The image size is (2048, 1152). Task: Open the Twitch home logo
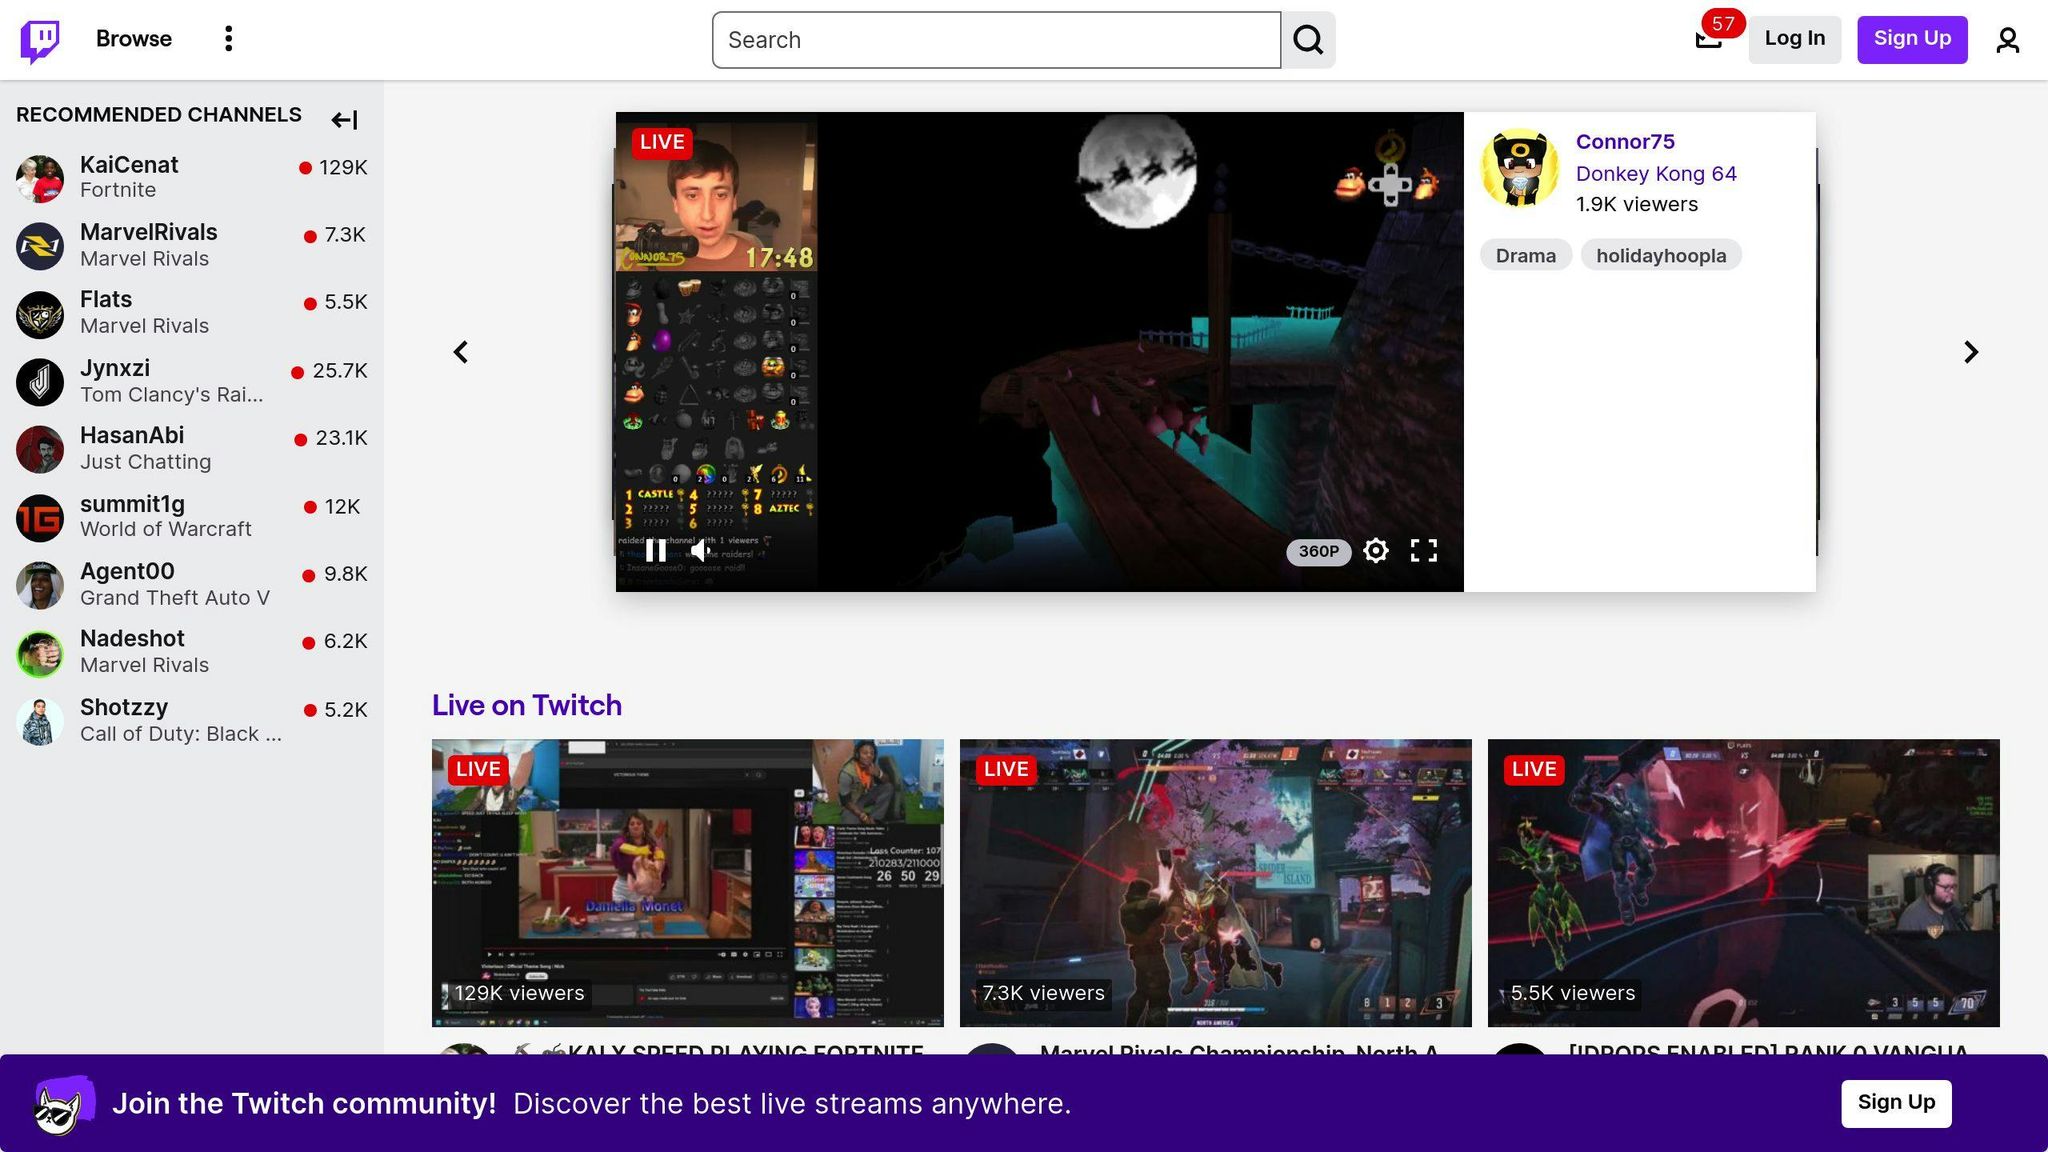coord(40,40)
